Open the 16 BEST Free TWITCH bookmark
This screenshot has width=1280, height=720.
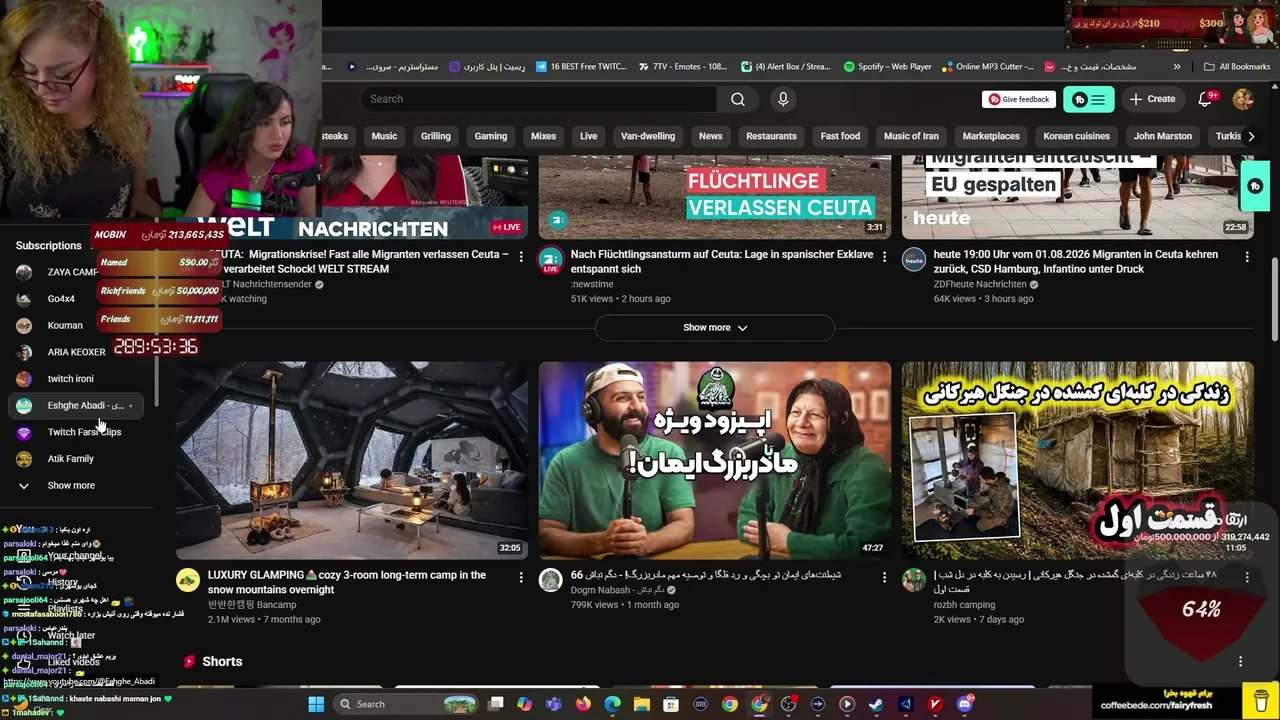tap(581, 67)
